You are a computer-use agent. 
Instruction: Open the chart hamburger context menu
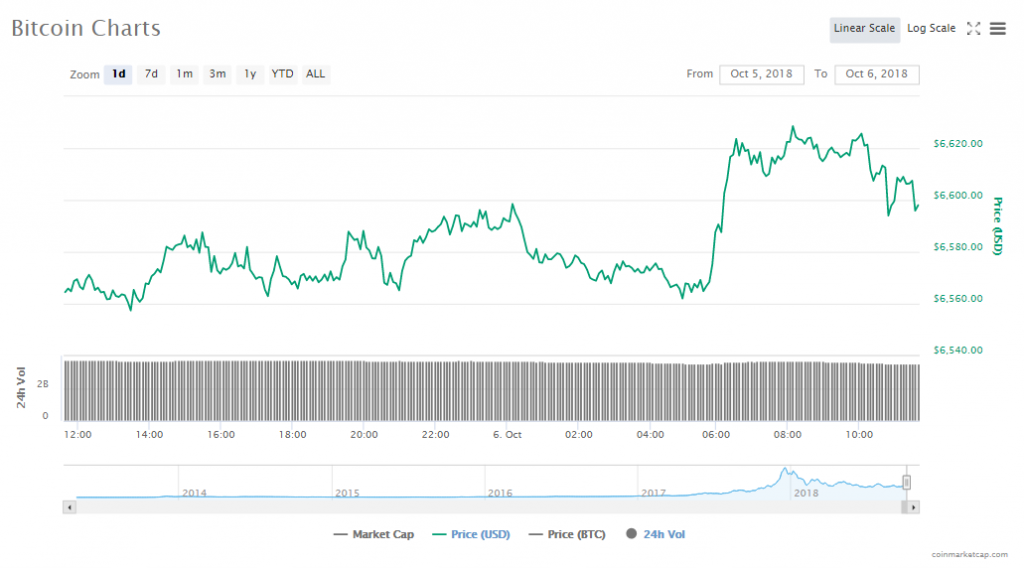click(x=997, y=29)
